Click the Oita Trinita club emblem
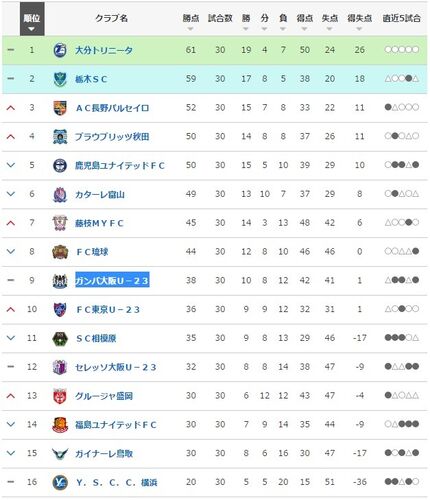 tap(60, 50)
